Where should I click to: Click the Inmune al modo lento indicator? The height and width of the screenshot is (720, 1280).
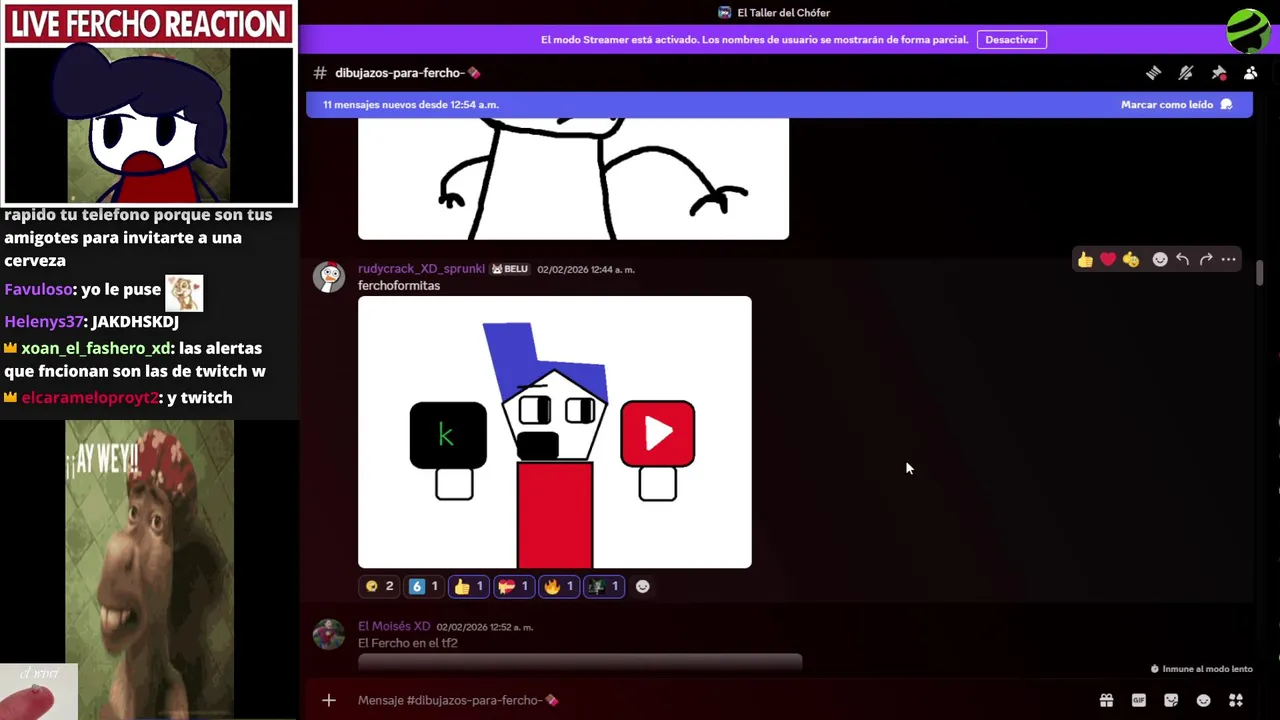[1201, 669]
